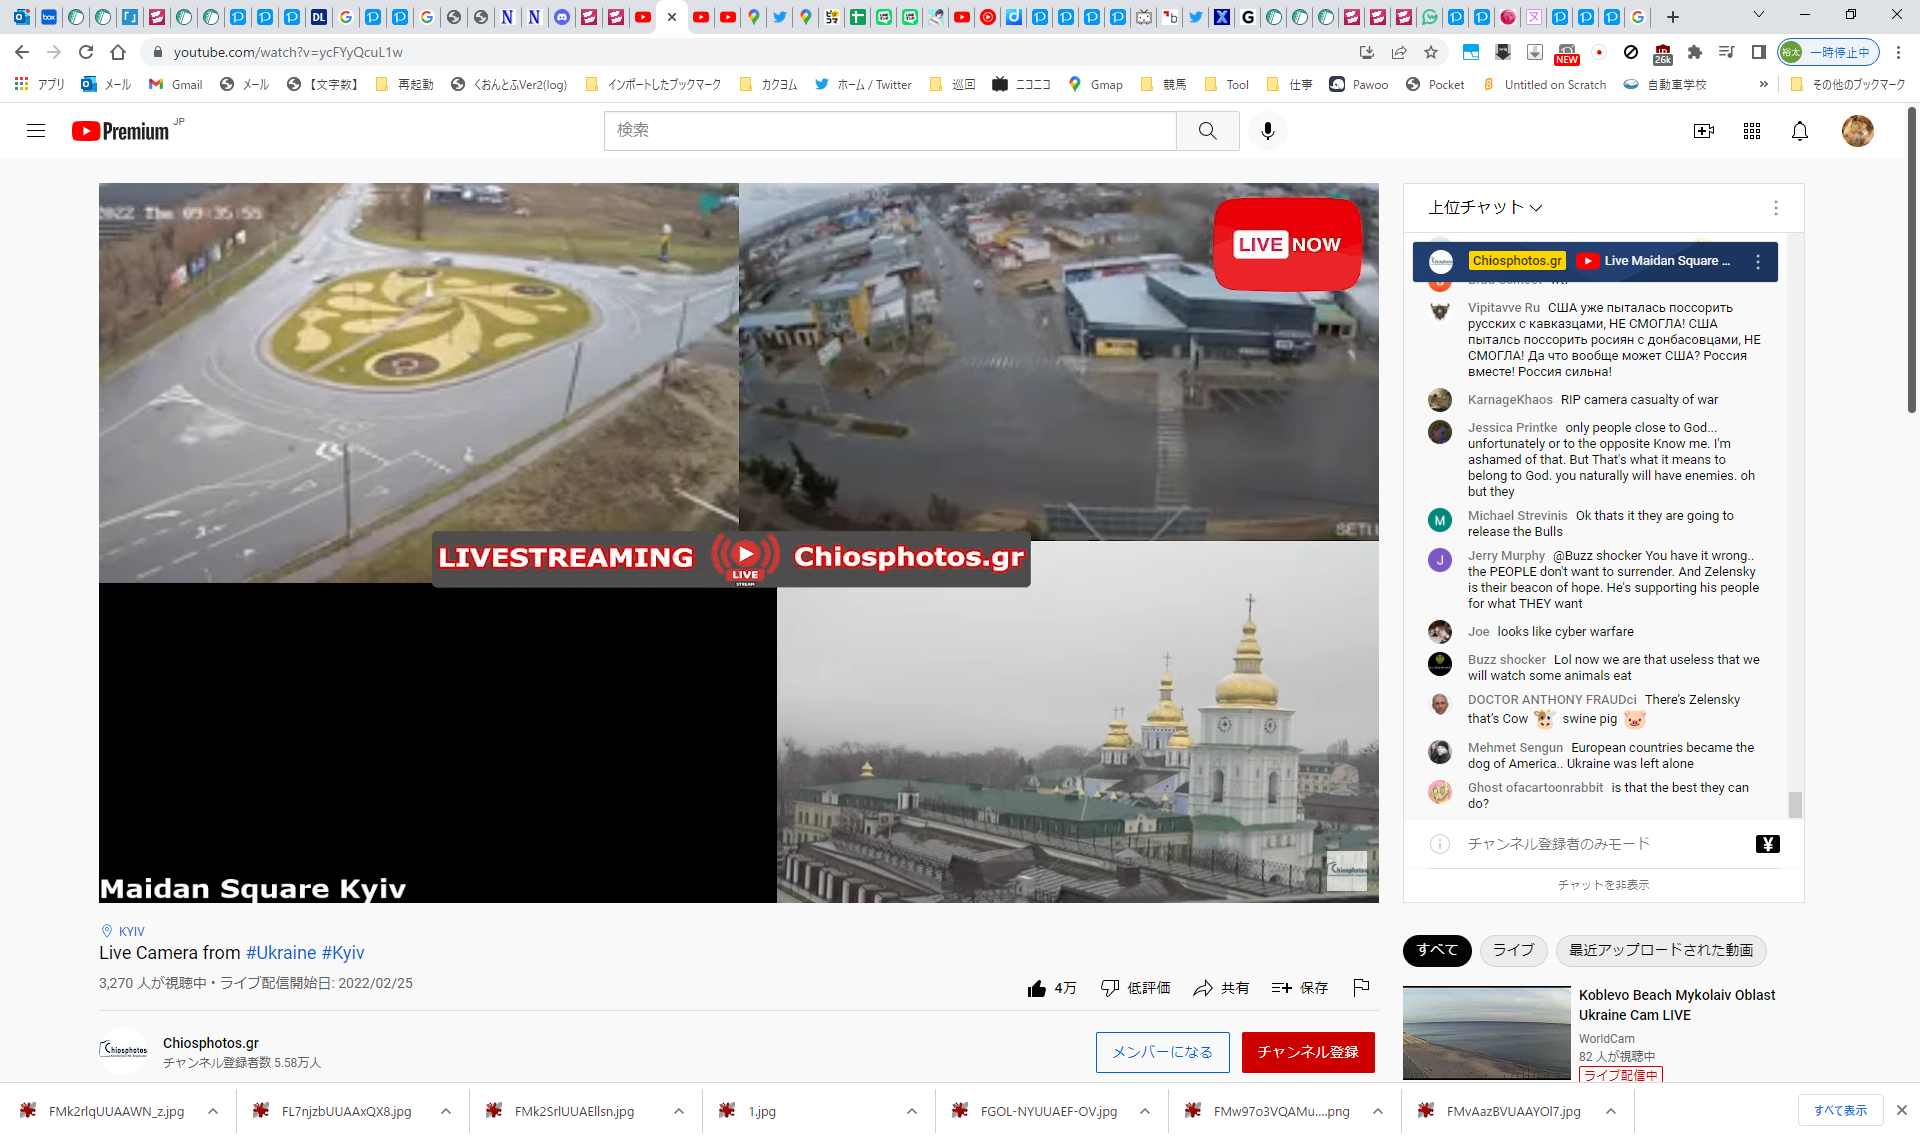Expand the 上位チャット dropdown

click(1485, 207)
